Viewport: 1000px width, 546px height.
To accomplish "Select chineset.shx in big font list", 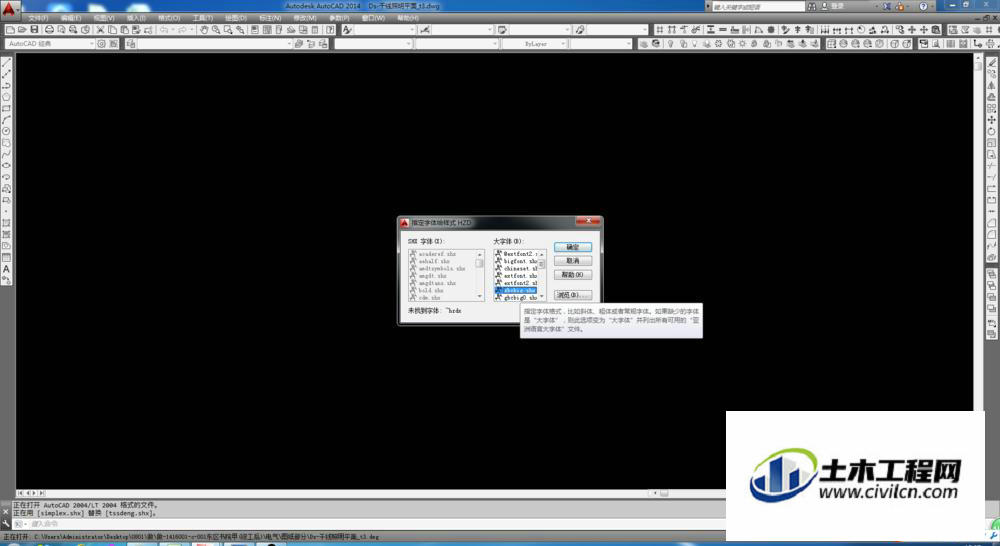I will pos(517,269).
